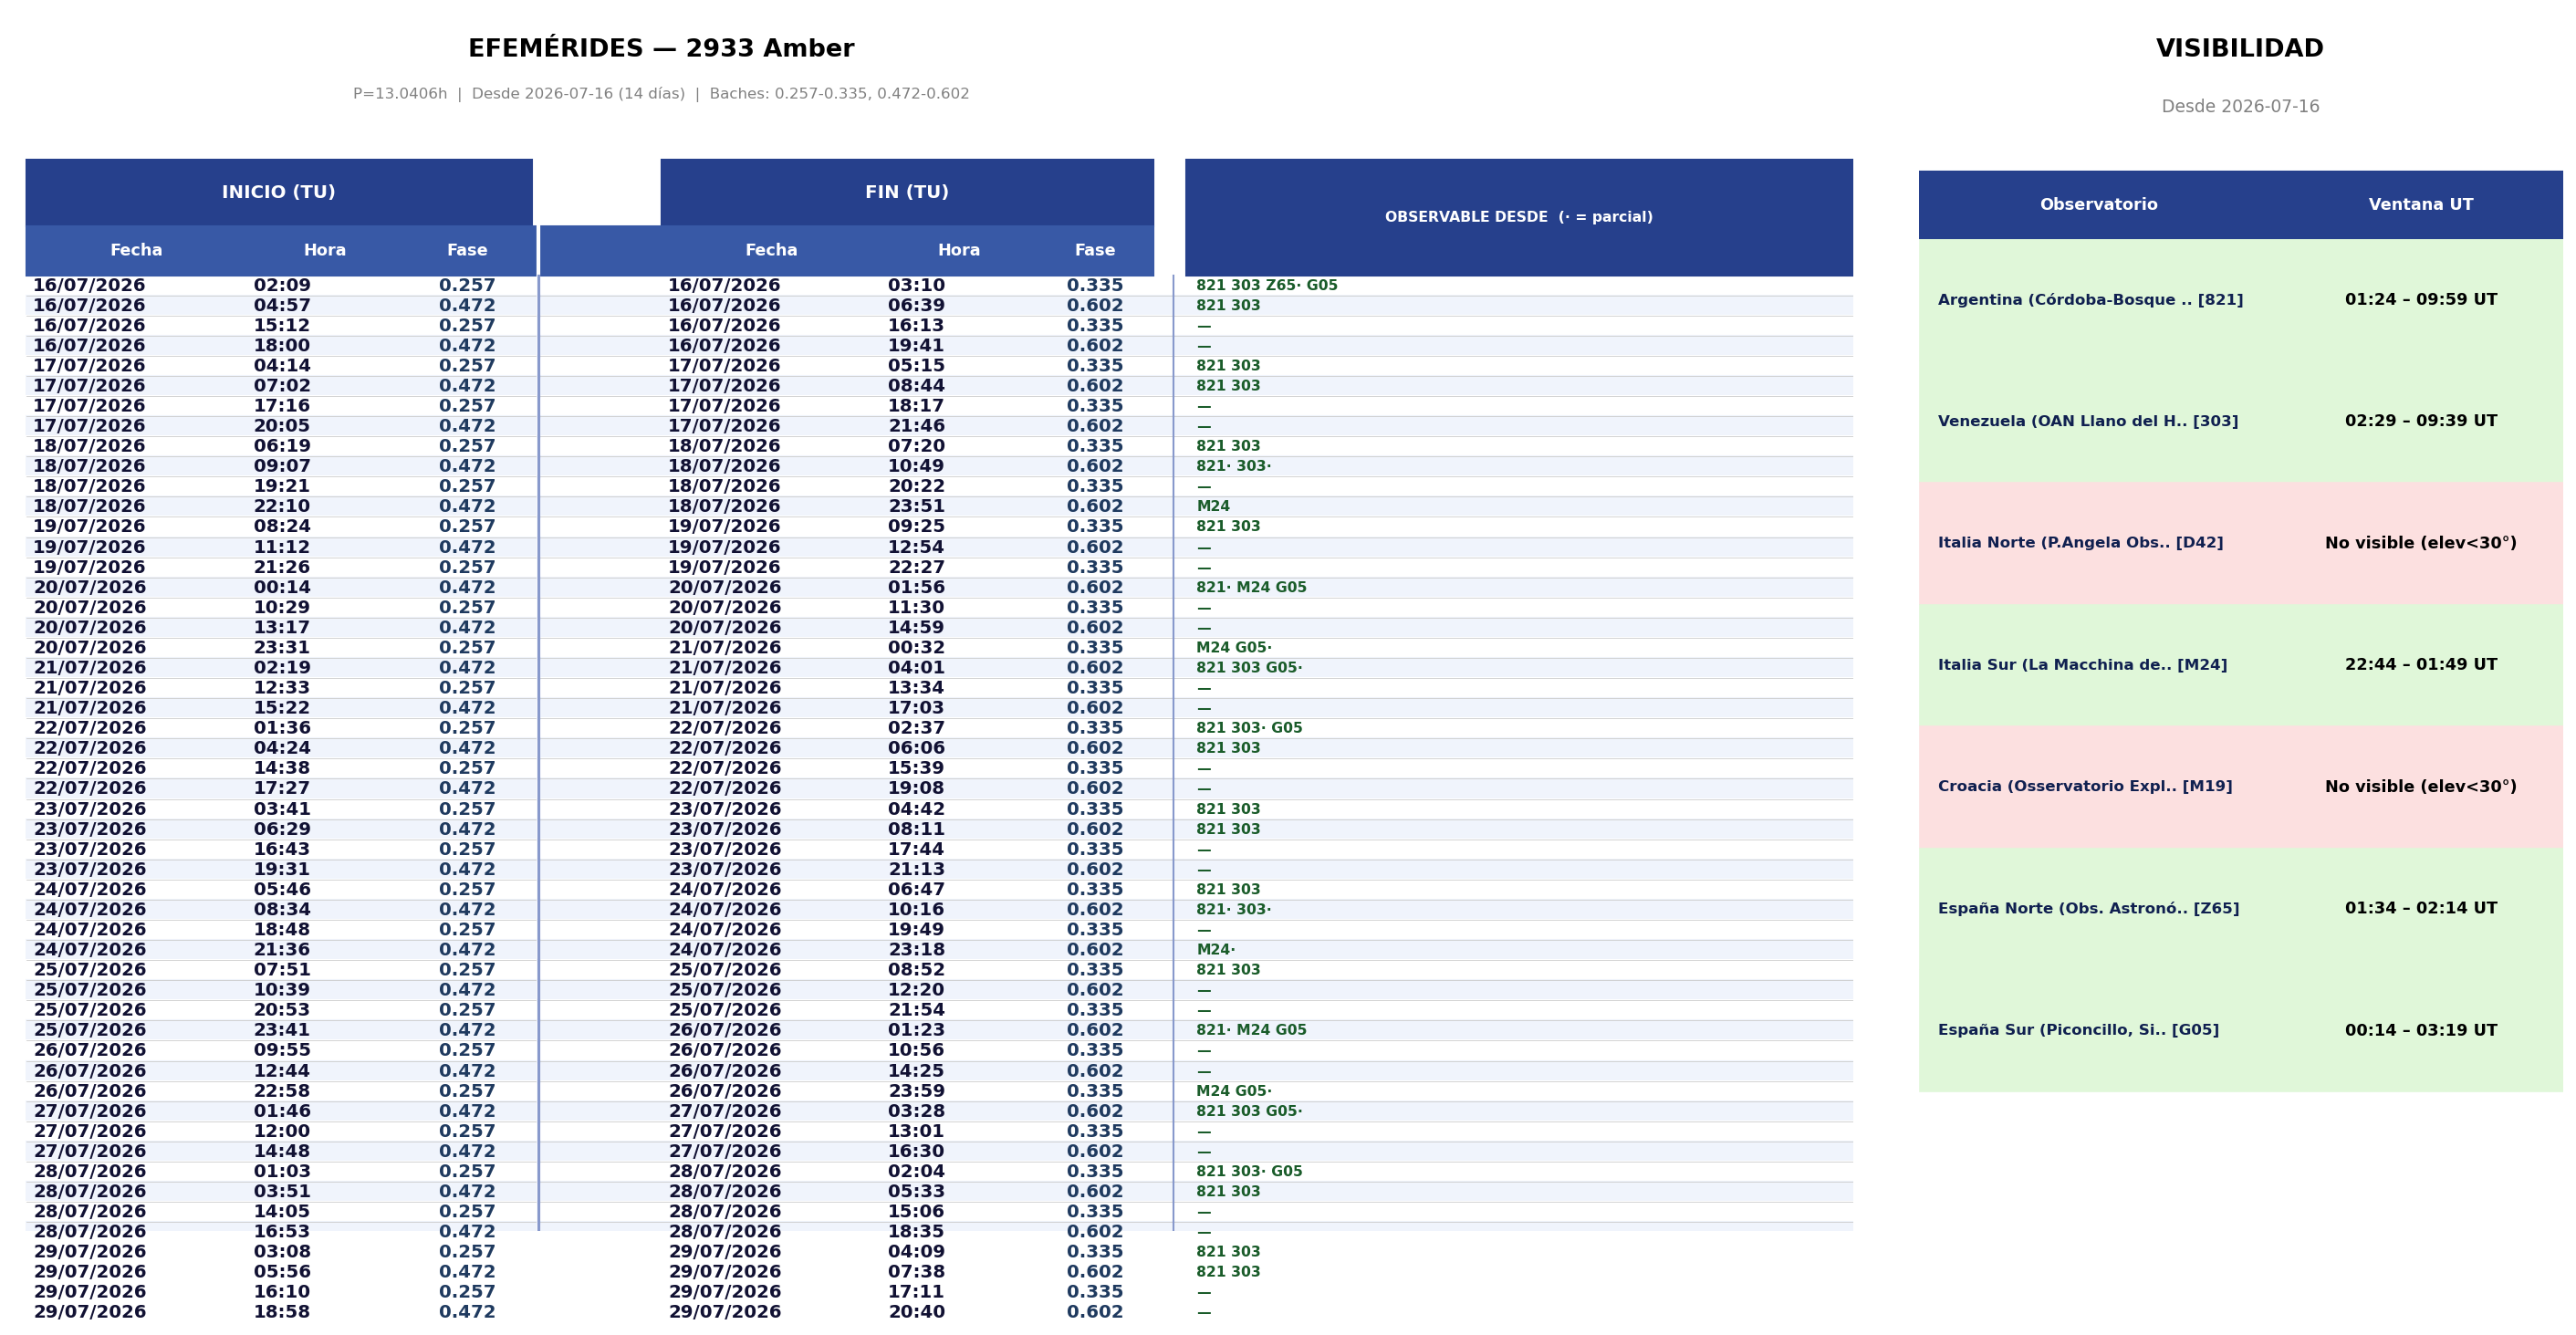Click the end time '19:41' on 16/07/2026
Screen dimensions: 2576x1335
(x=916, y=346)
